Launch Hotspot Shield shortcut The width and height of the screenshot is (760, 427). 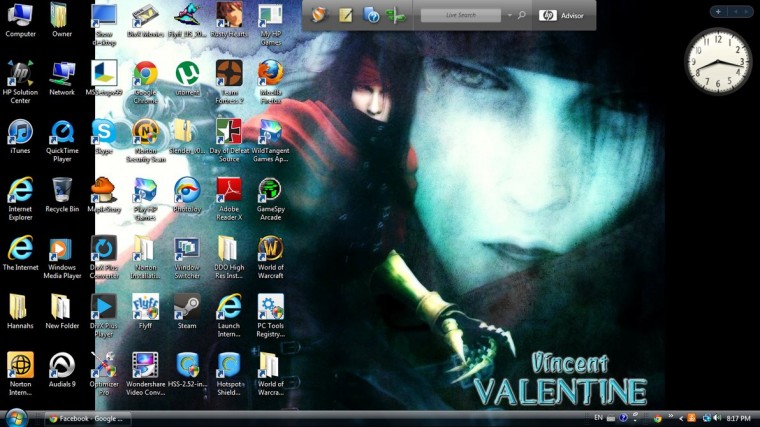pyautogui.click(x=229, y=373)
